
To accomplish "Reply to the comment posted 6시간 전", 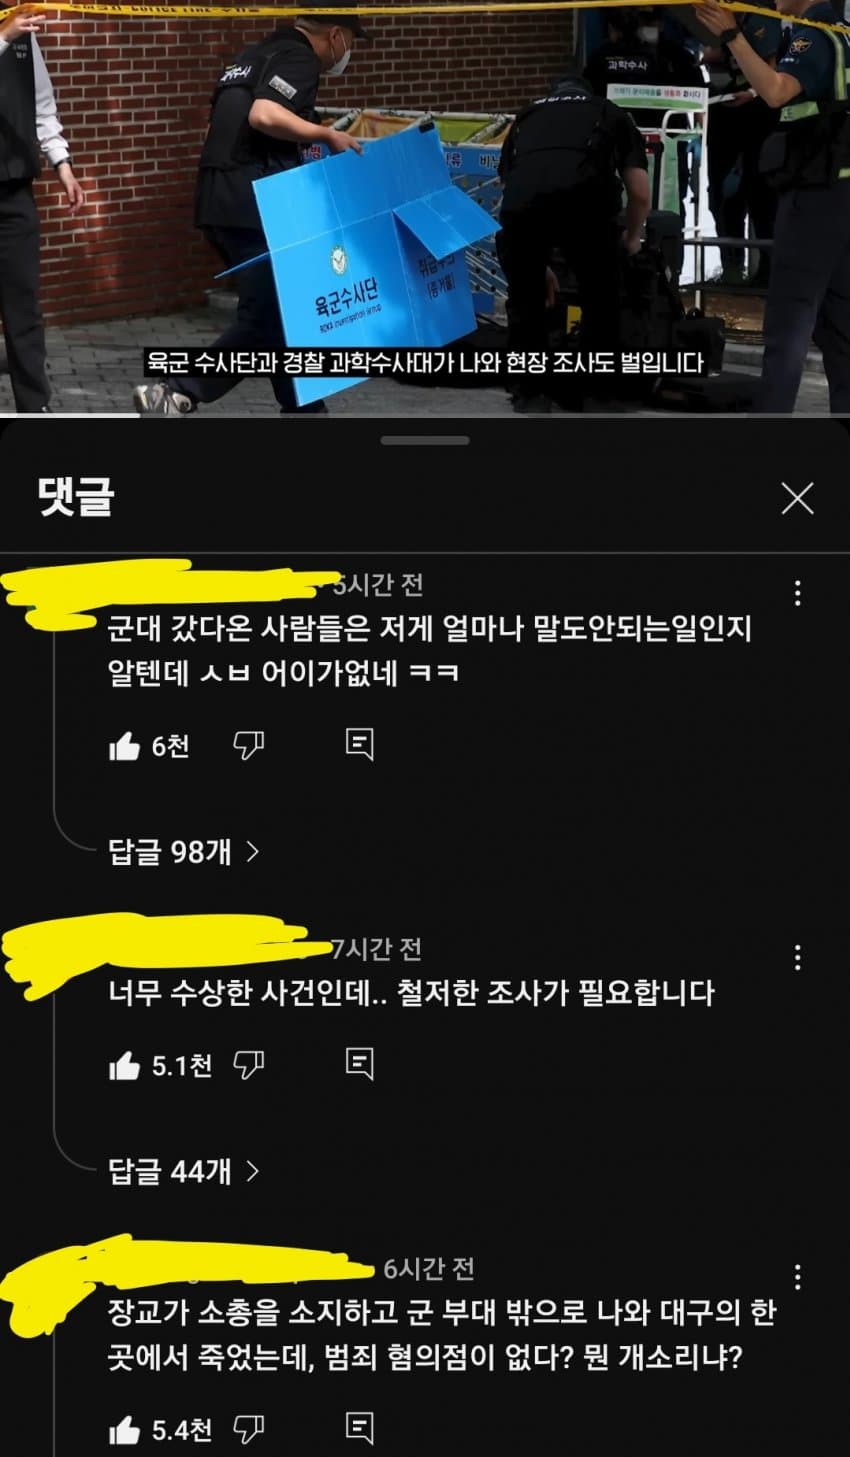I will tap(359, 1428).
